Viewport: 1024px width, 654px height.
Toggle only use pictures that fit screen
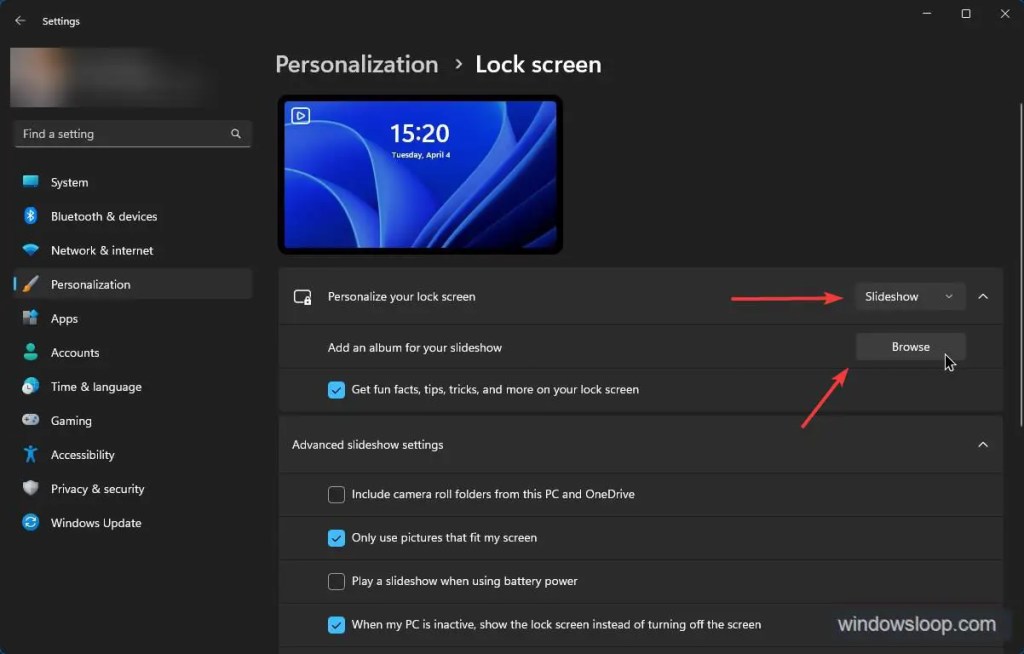pyautogui.click(x=336, y=538)
